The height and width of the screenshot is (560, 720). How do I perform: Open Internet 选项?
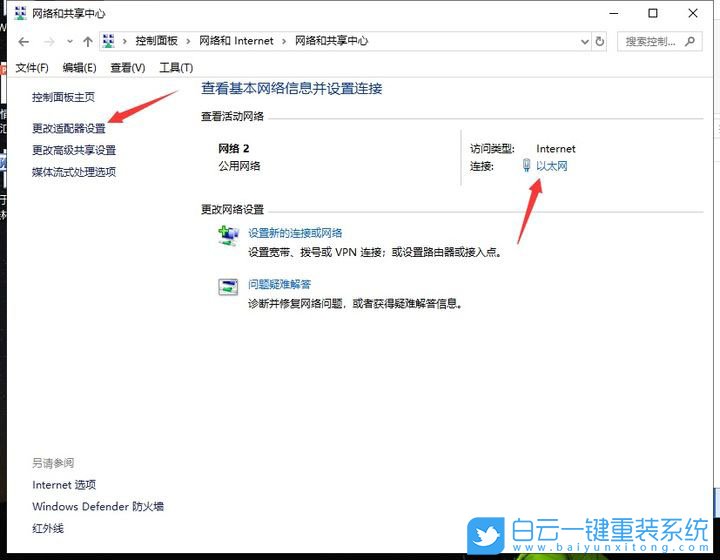click(x=64, y=485)
